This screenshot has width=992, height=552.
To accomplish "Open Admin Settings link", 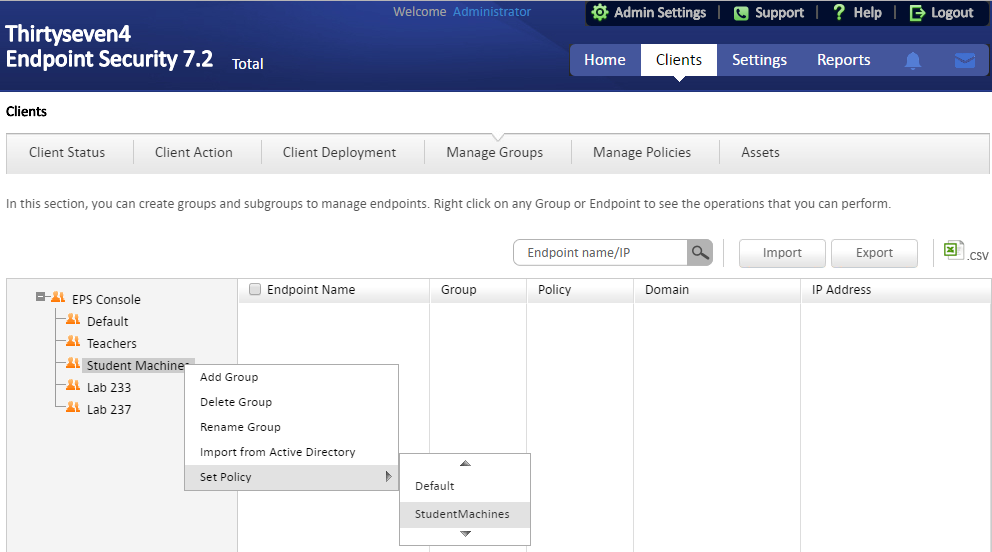I will click(x=660, y=13).
